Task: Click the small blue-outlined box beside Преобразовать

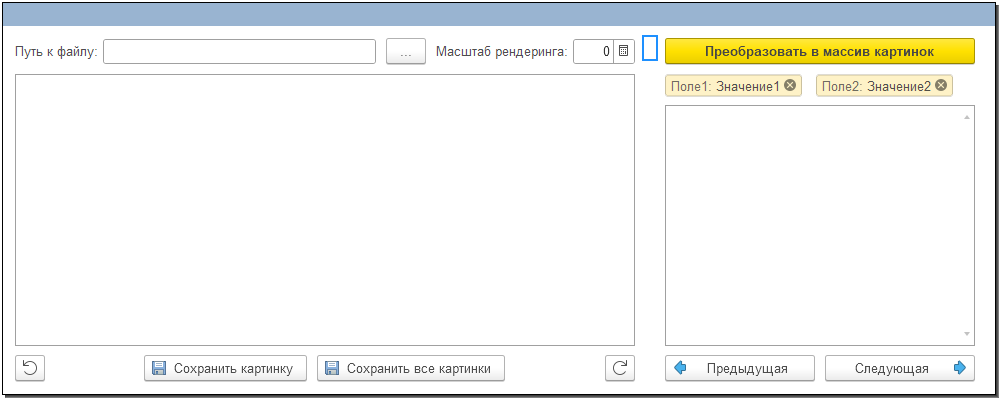Action: 649,48
